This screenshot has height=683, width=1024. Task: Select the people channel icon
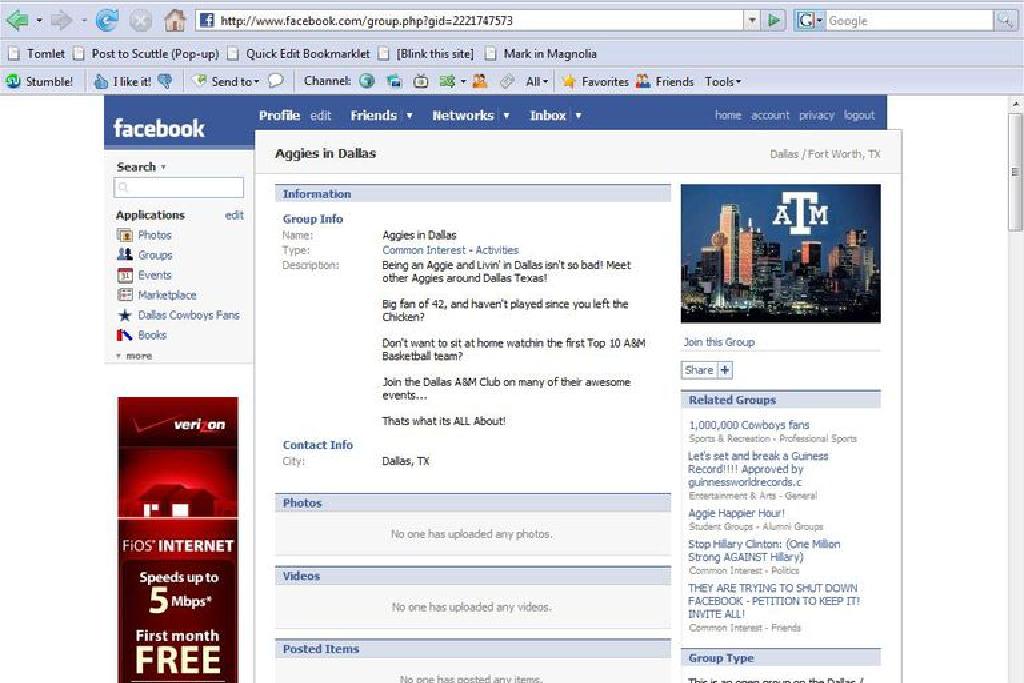point(480,81)
